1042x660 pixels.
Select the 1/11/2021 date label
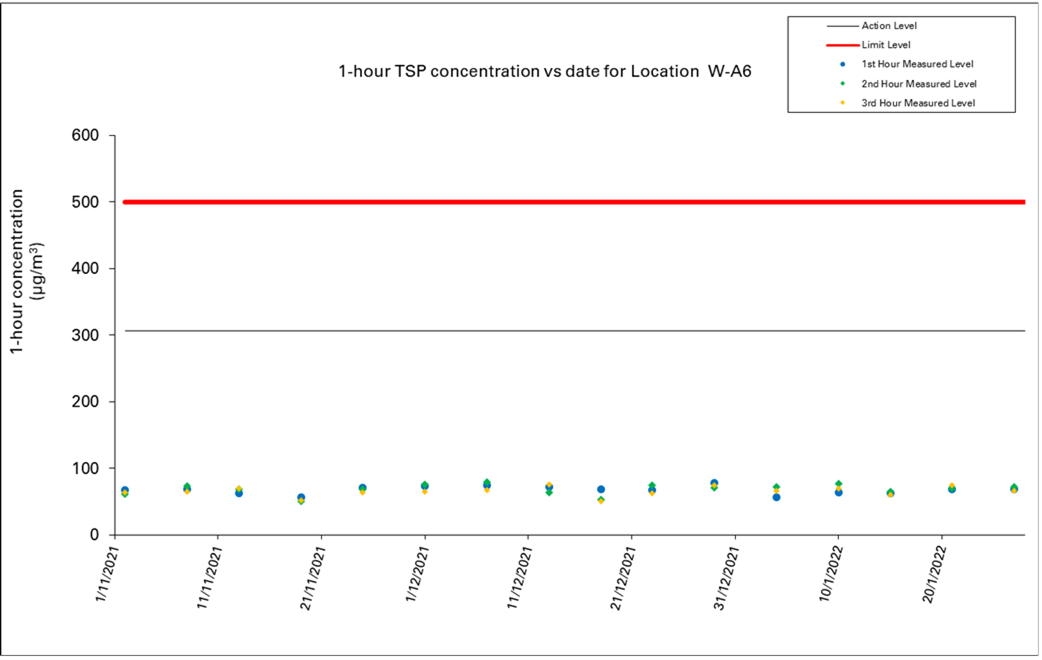[x=109, y=574]
